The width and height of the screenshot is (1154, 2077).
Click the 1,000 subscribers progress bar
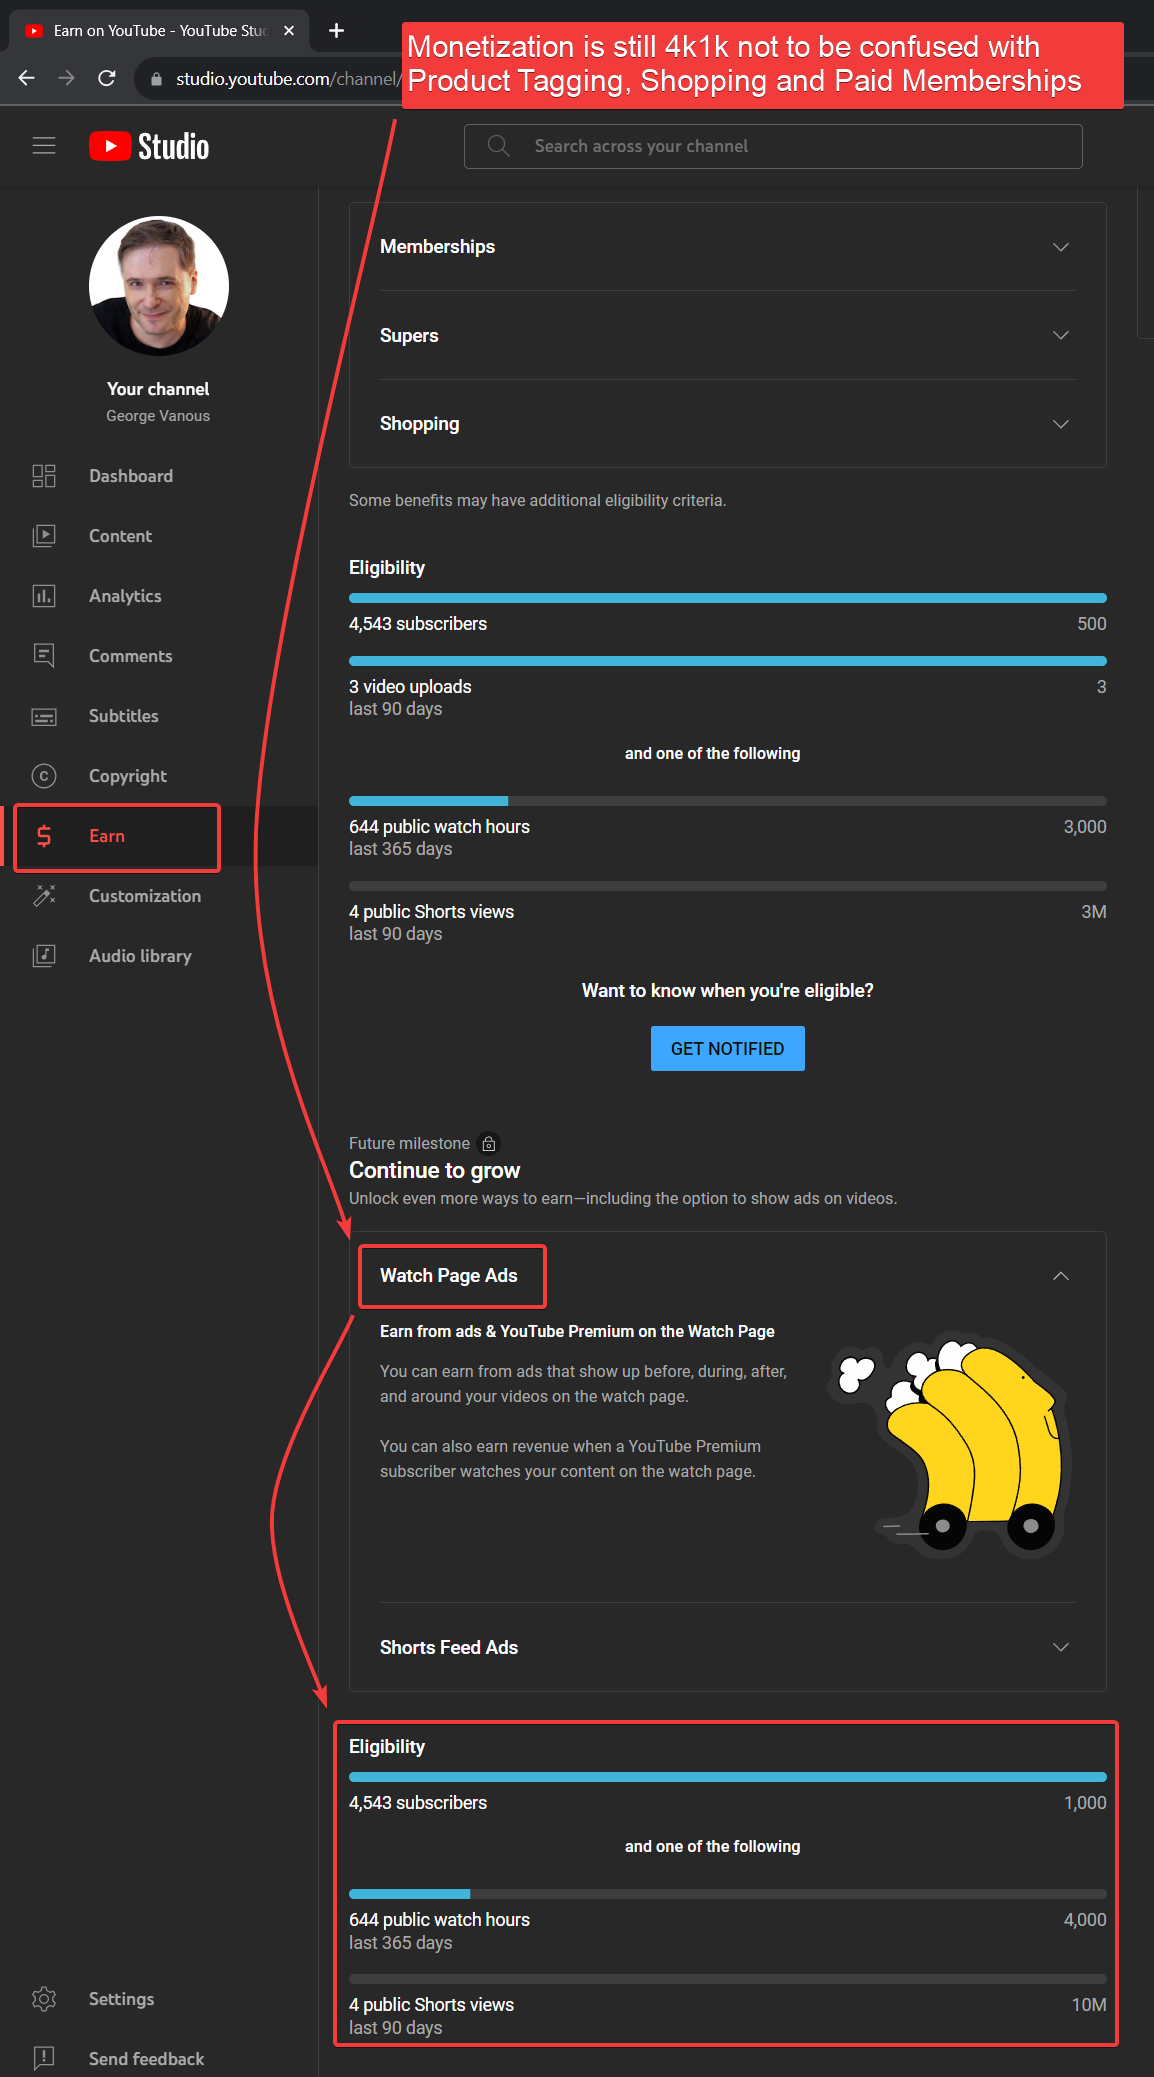point(727,1777)
